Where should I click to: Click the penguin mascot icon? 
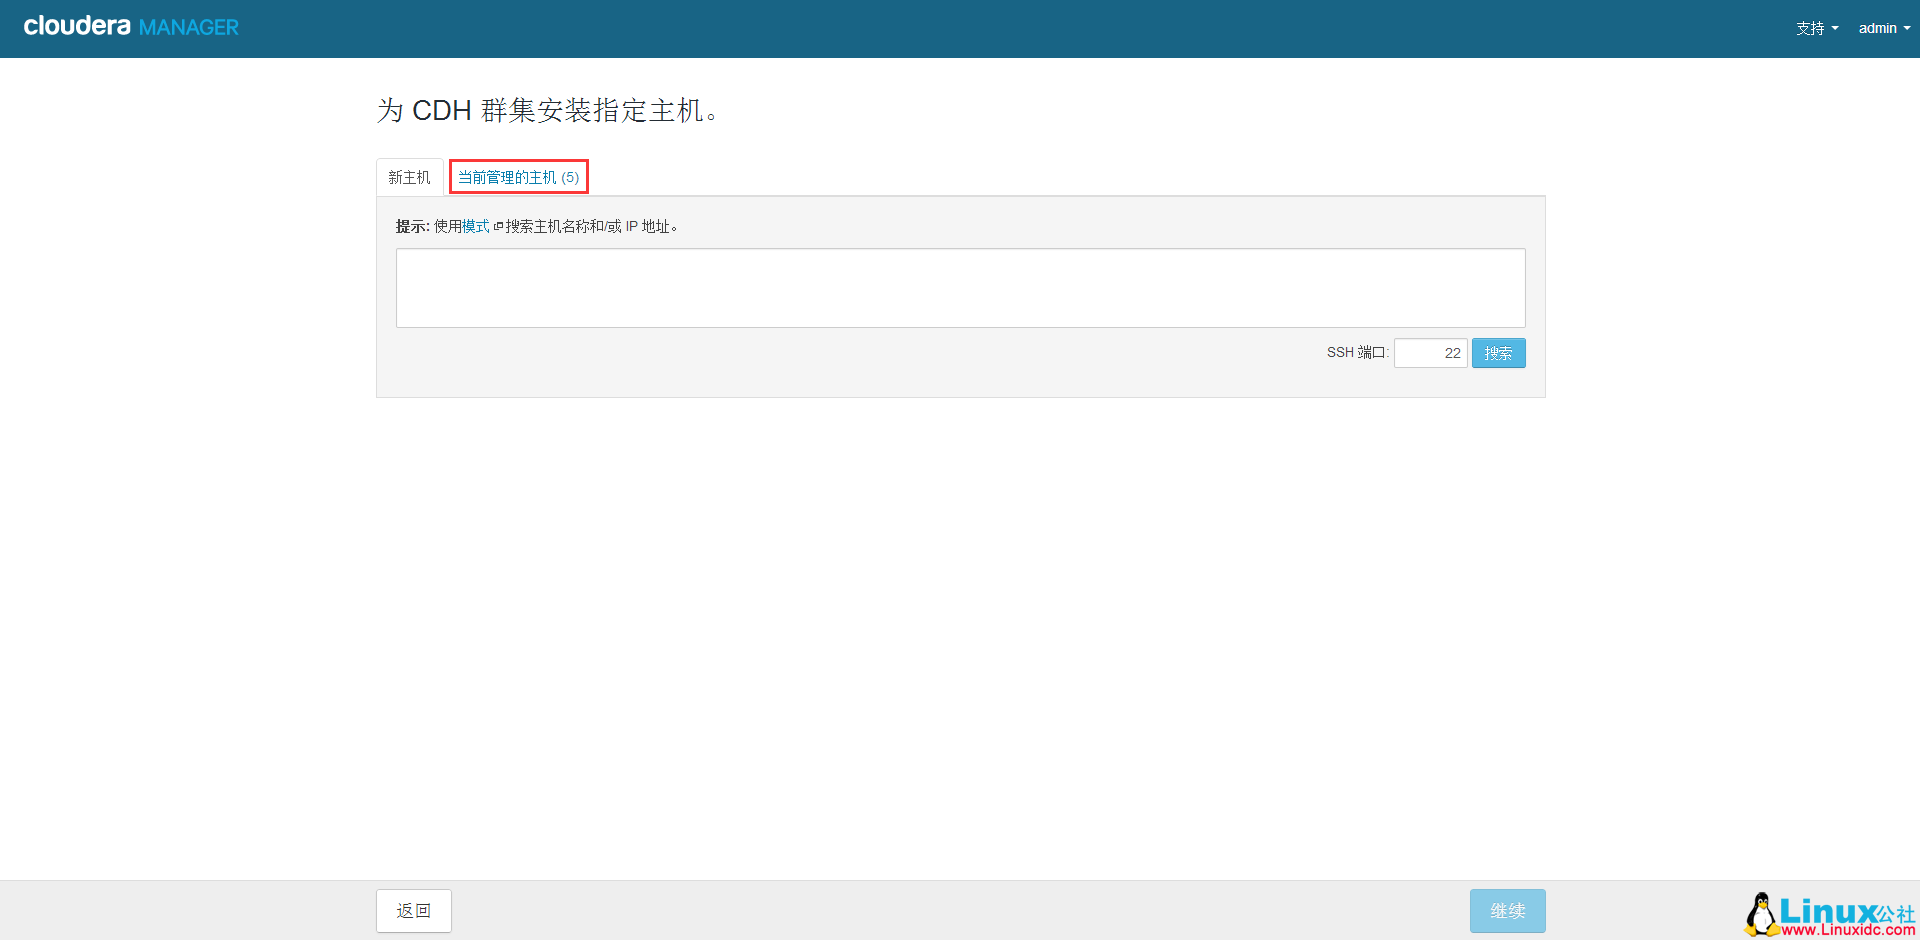[1760, 914]
